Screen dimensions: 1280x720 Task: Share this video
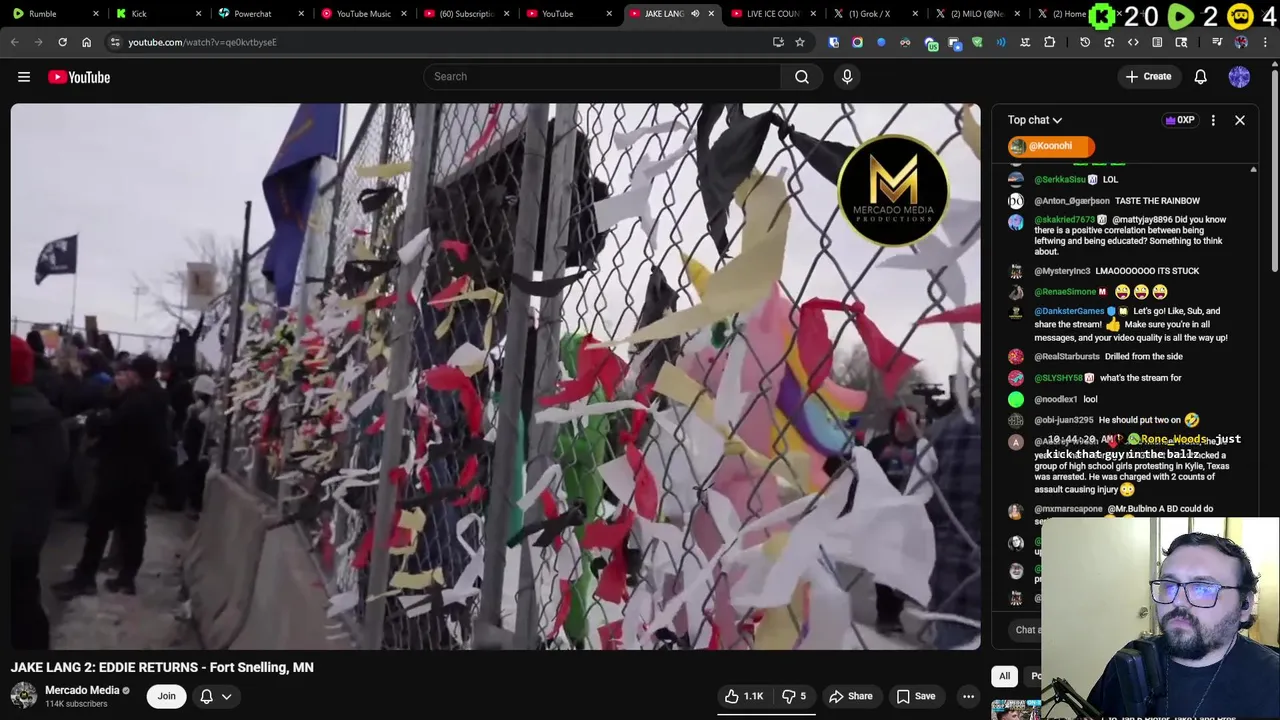coord(851,696)
